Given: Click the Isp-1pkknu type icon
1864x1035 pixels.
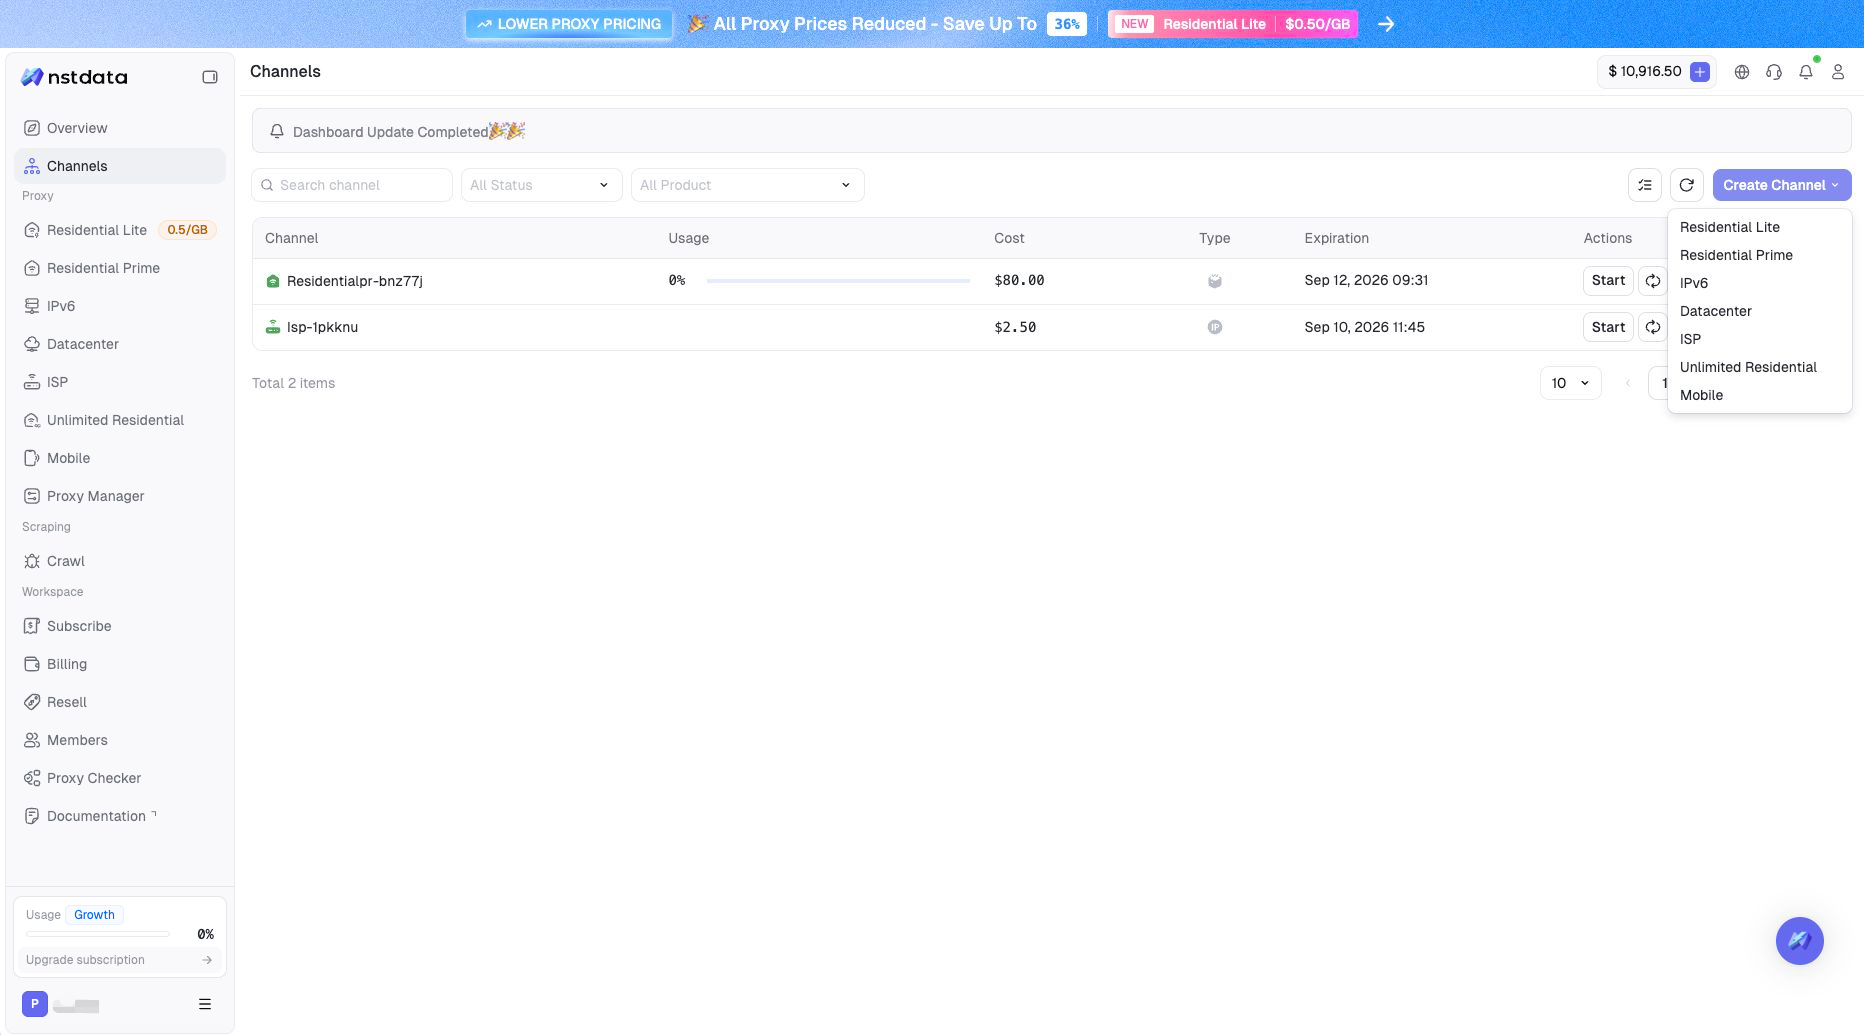Looking at the screenshot, I should tap(1215, 327).
